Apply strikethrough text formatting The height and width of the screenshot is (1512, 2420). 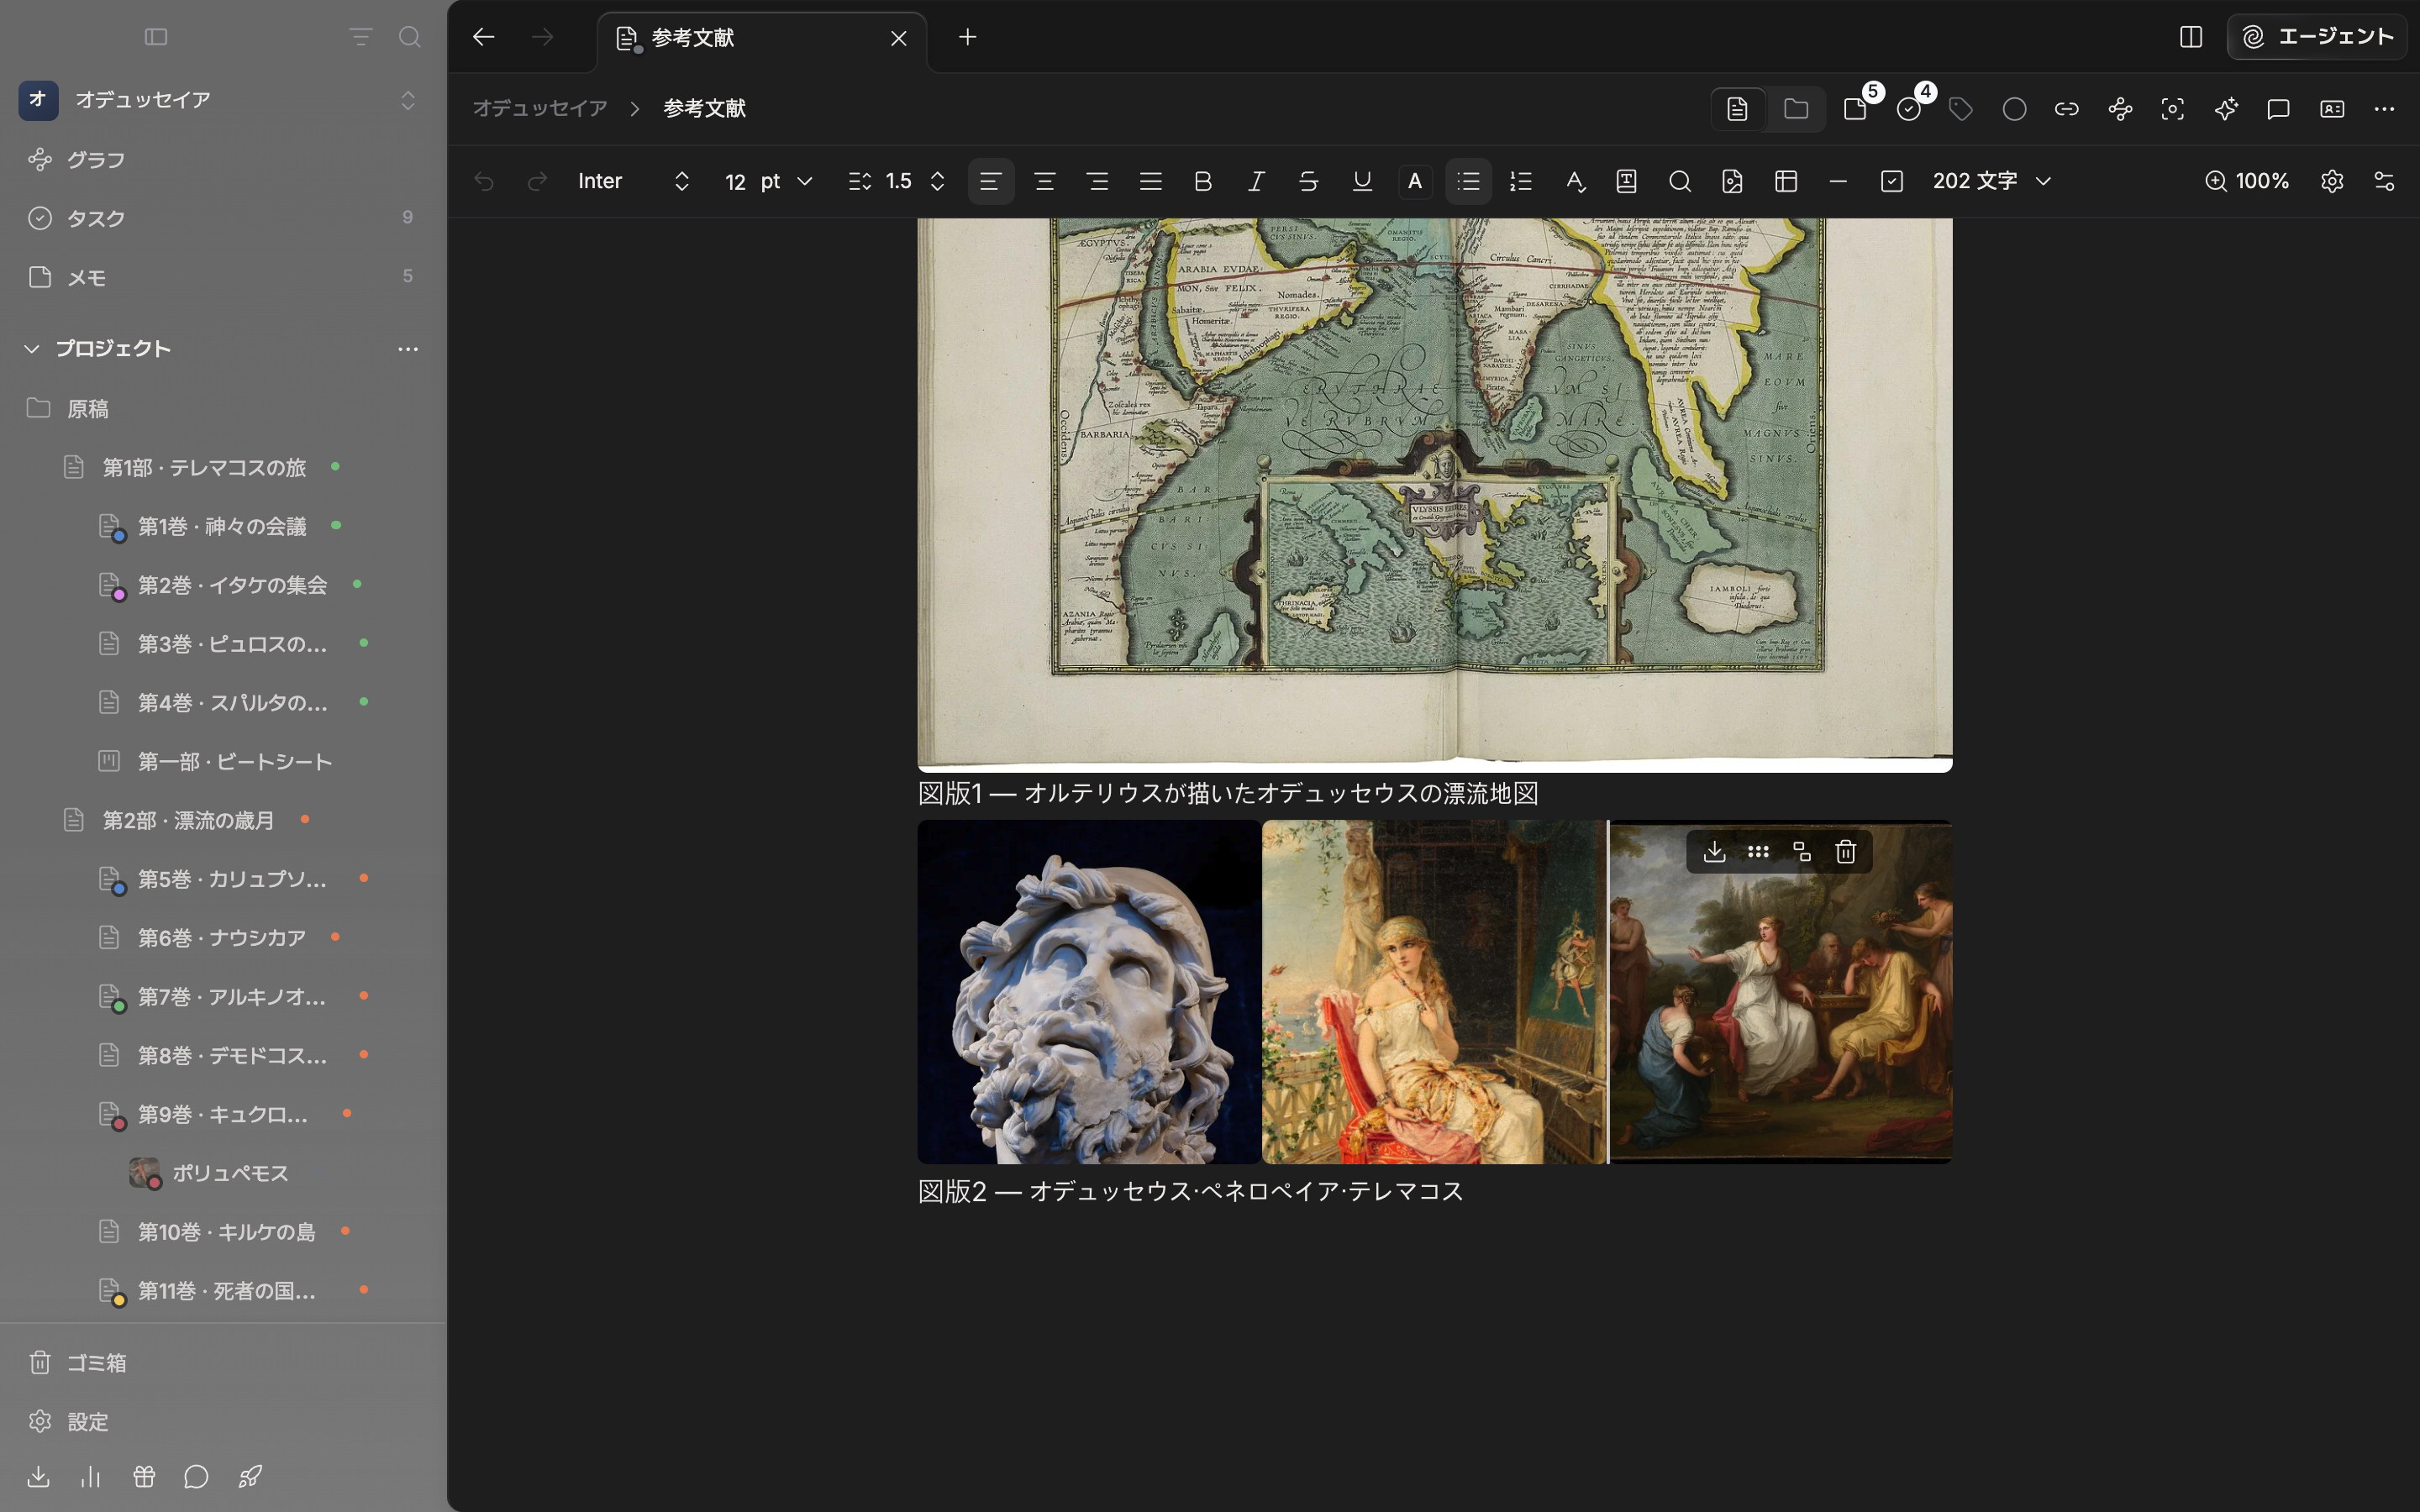pos(1308,181)
